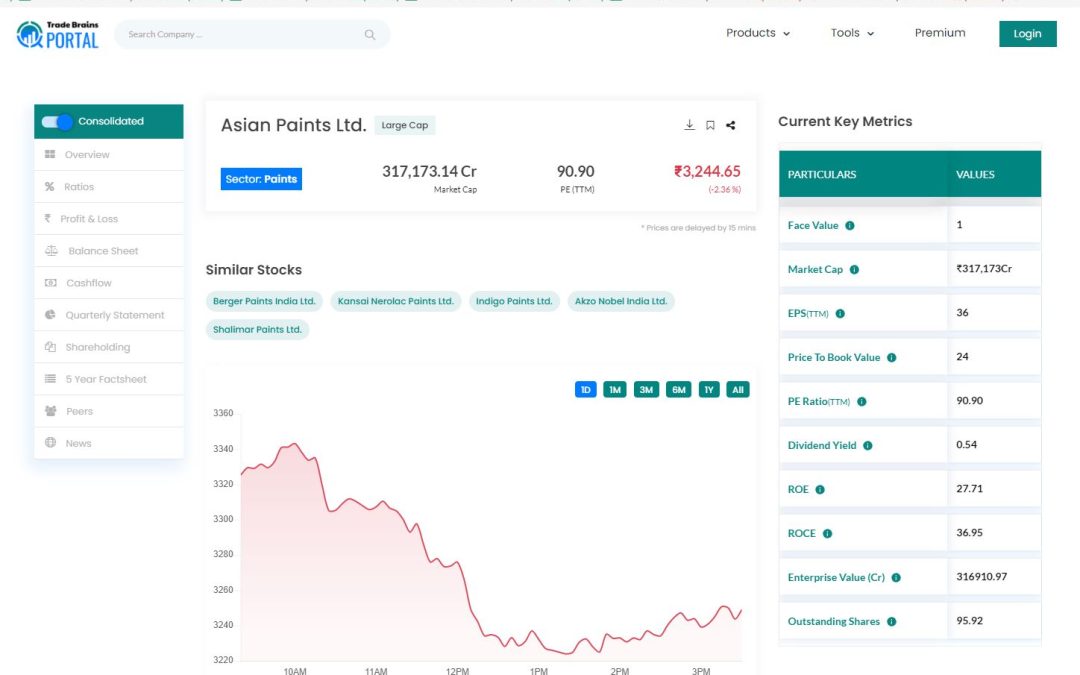
Task: Open the Premium page
Action: [x=940, y=33]
